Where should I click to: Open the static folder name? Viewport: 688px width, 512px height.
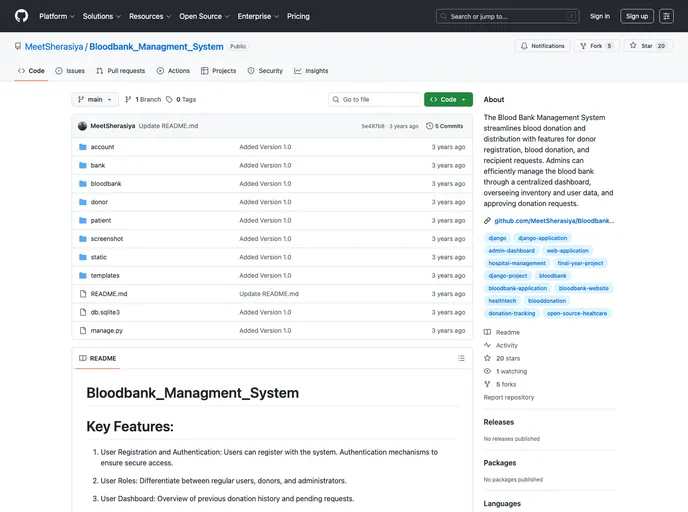point(99,257)
